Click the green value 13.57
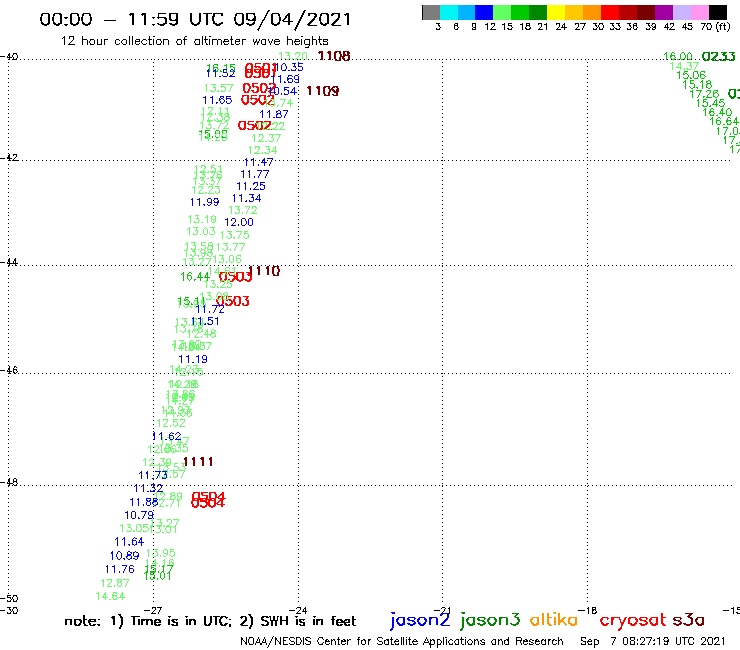This screenshot has width=740, height=650. tap(219, 88)
